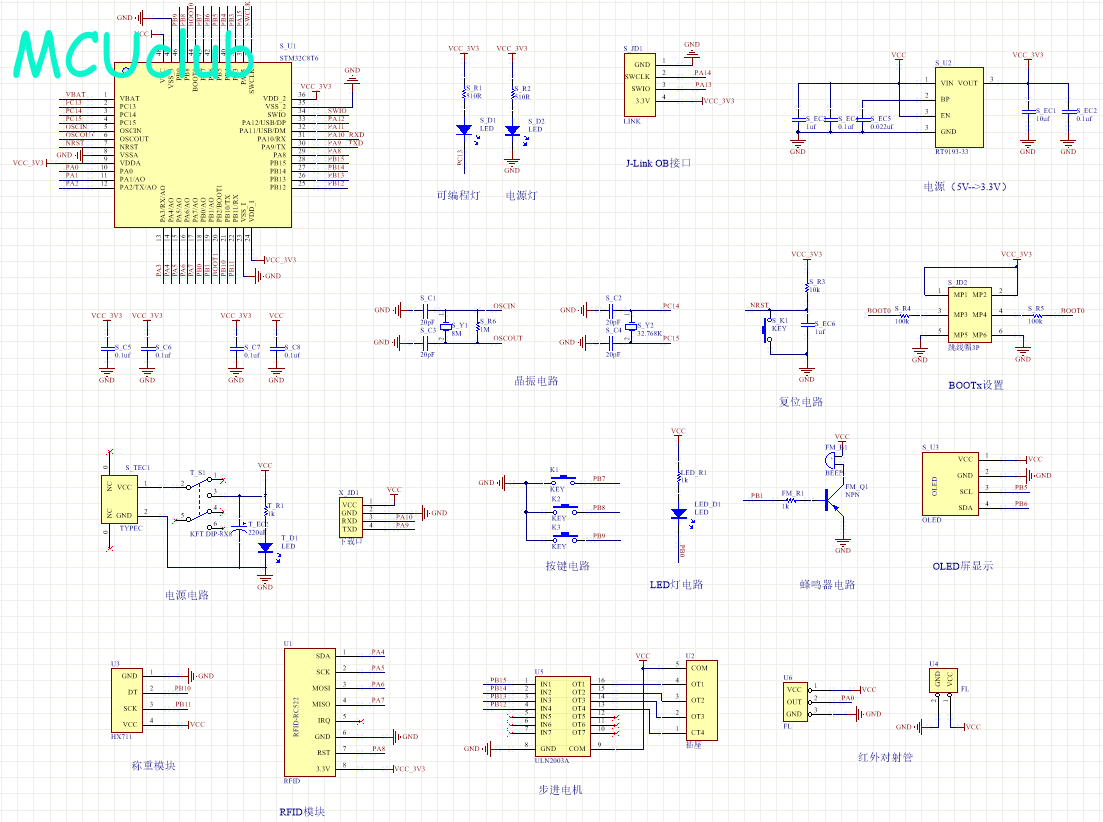
Task: Click the S_R6 1M resistor
Action: tap(478, 327)
